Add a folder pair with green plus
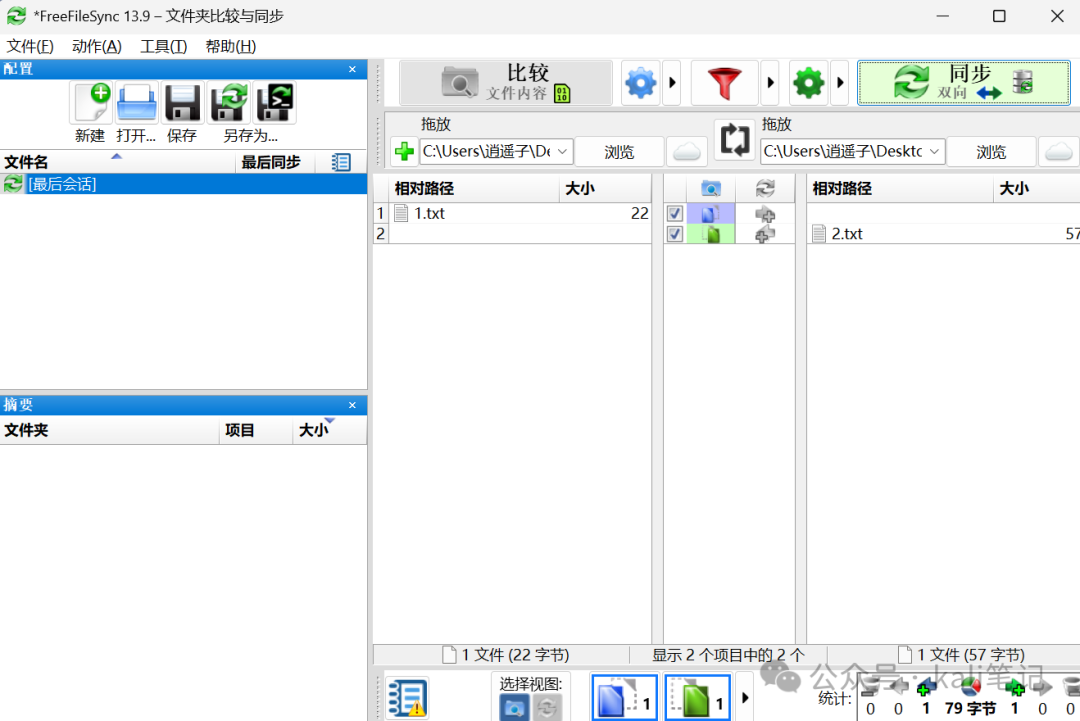 (404, 151)
